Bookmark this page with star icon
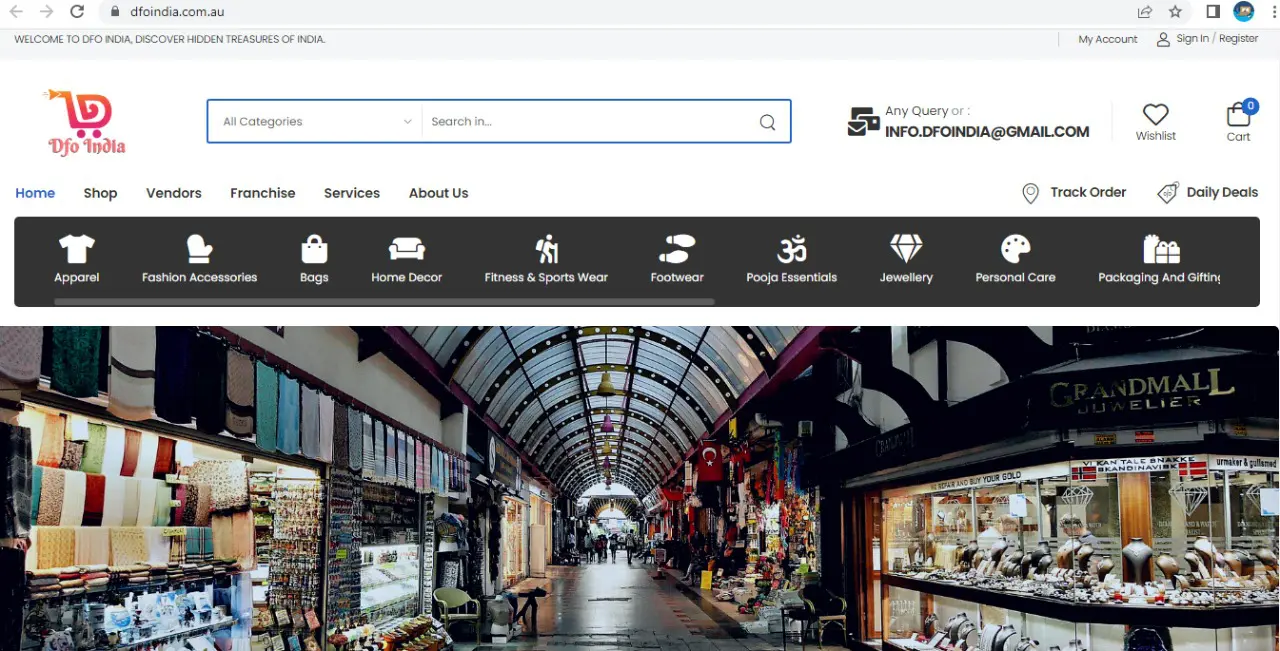 tap(1175, 12)
